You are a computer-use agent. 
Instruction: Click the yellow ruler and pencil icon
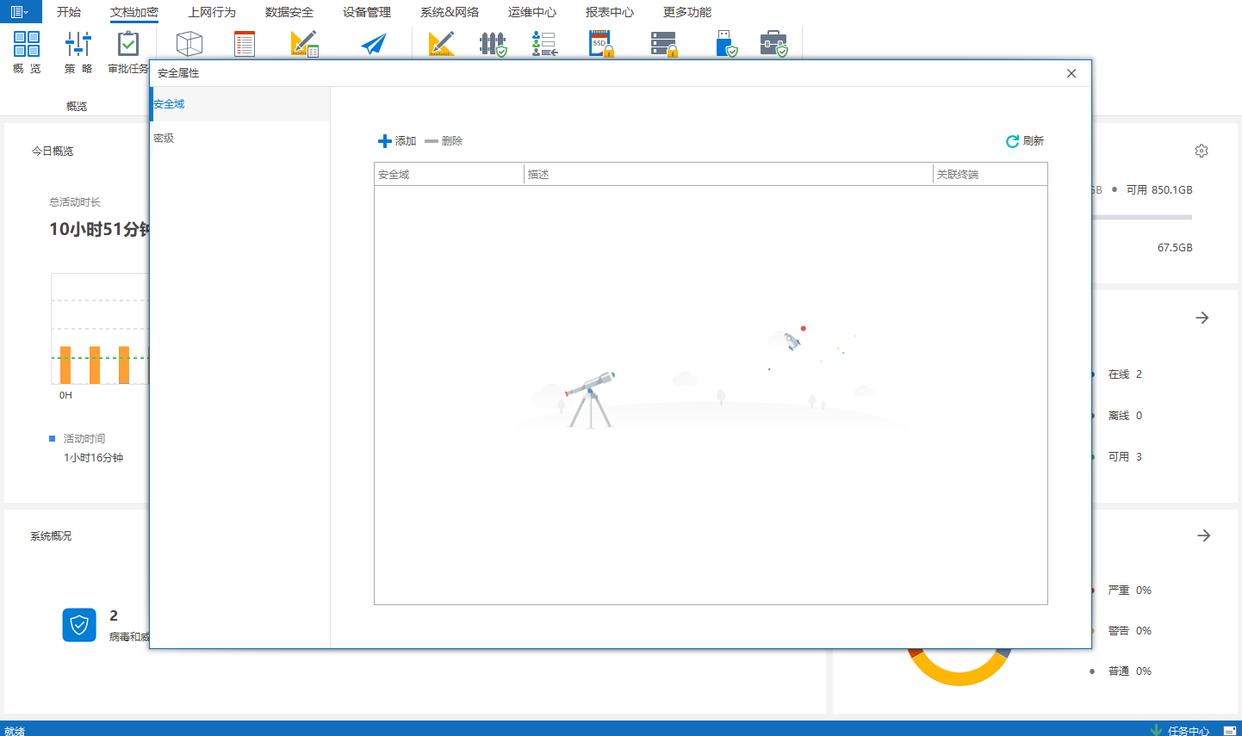[440, 43]
